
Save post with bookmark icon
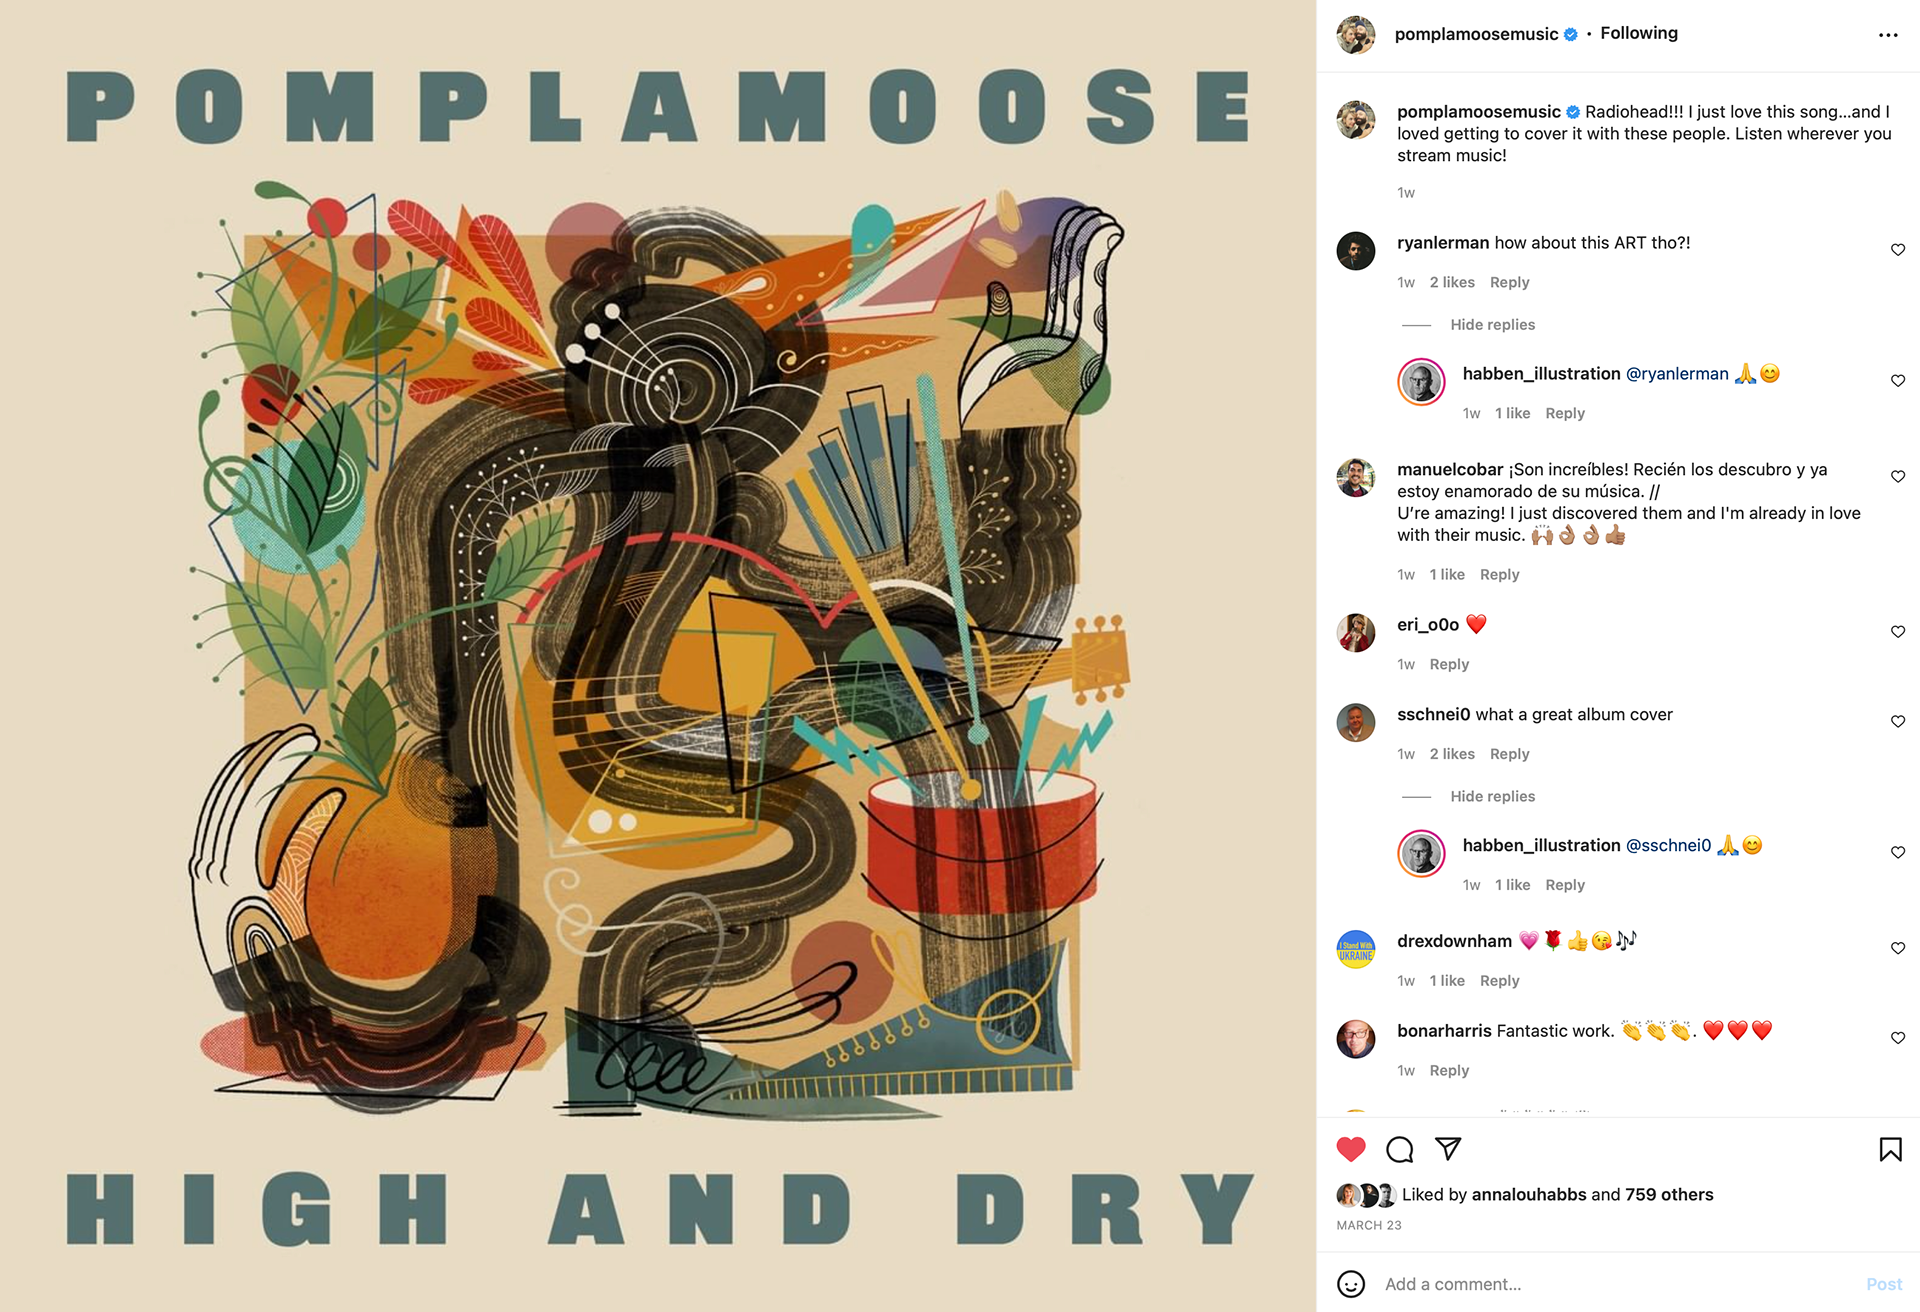1890,1150
